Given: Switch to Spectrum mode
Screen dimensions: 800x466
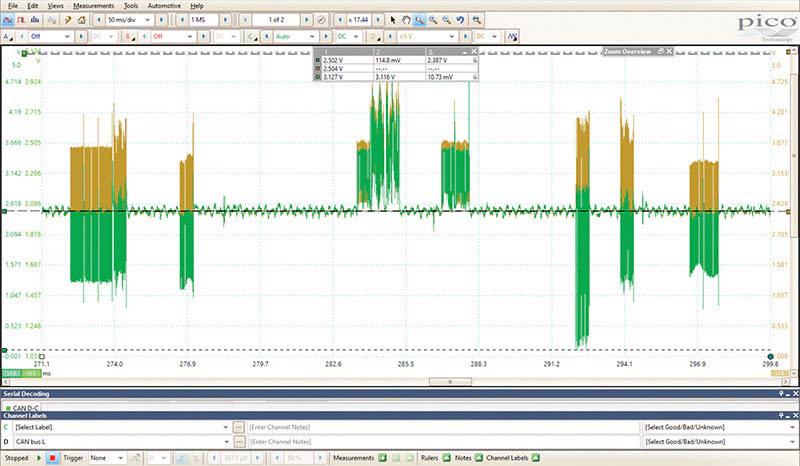Looking at the screenshot, I should [x=35, y=20].
